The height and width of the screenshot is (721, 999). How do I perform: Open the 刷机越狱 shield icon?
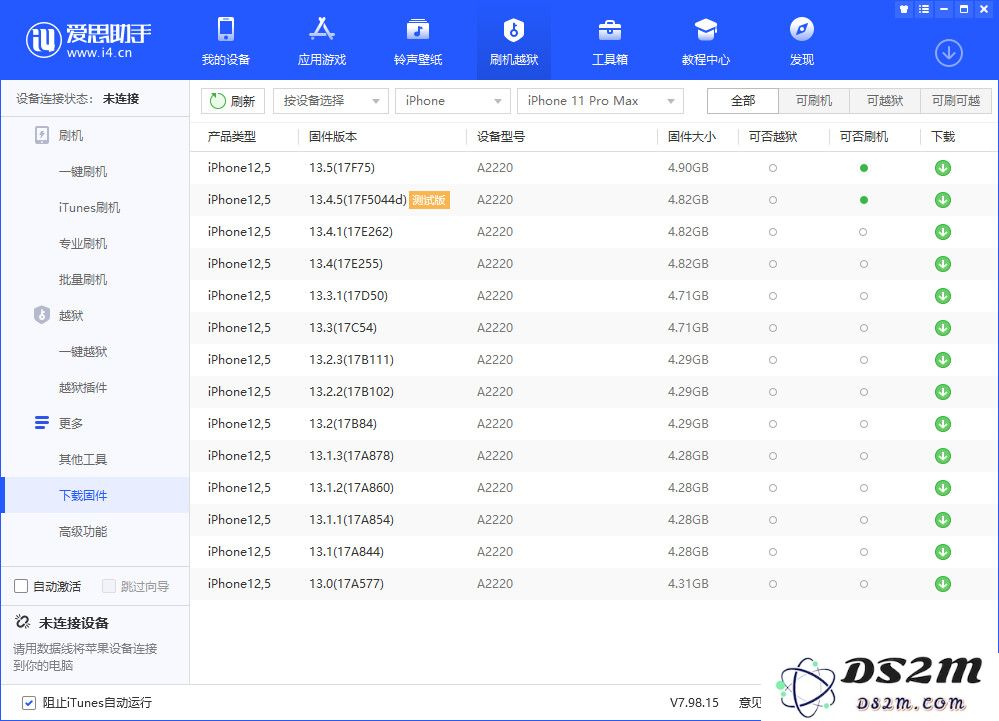(x=514, y=29)
